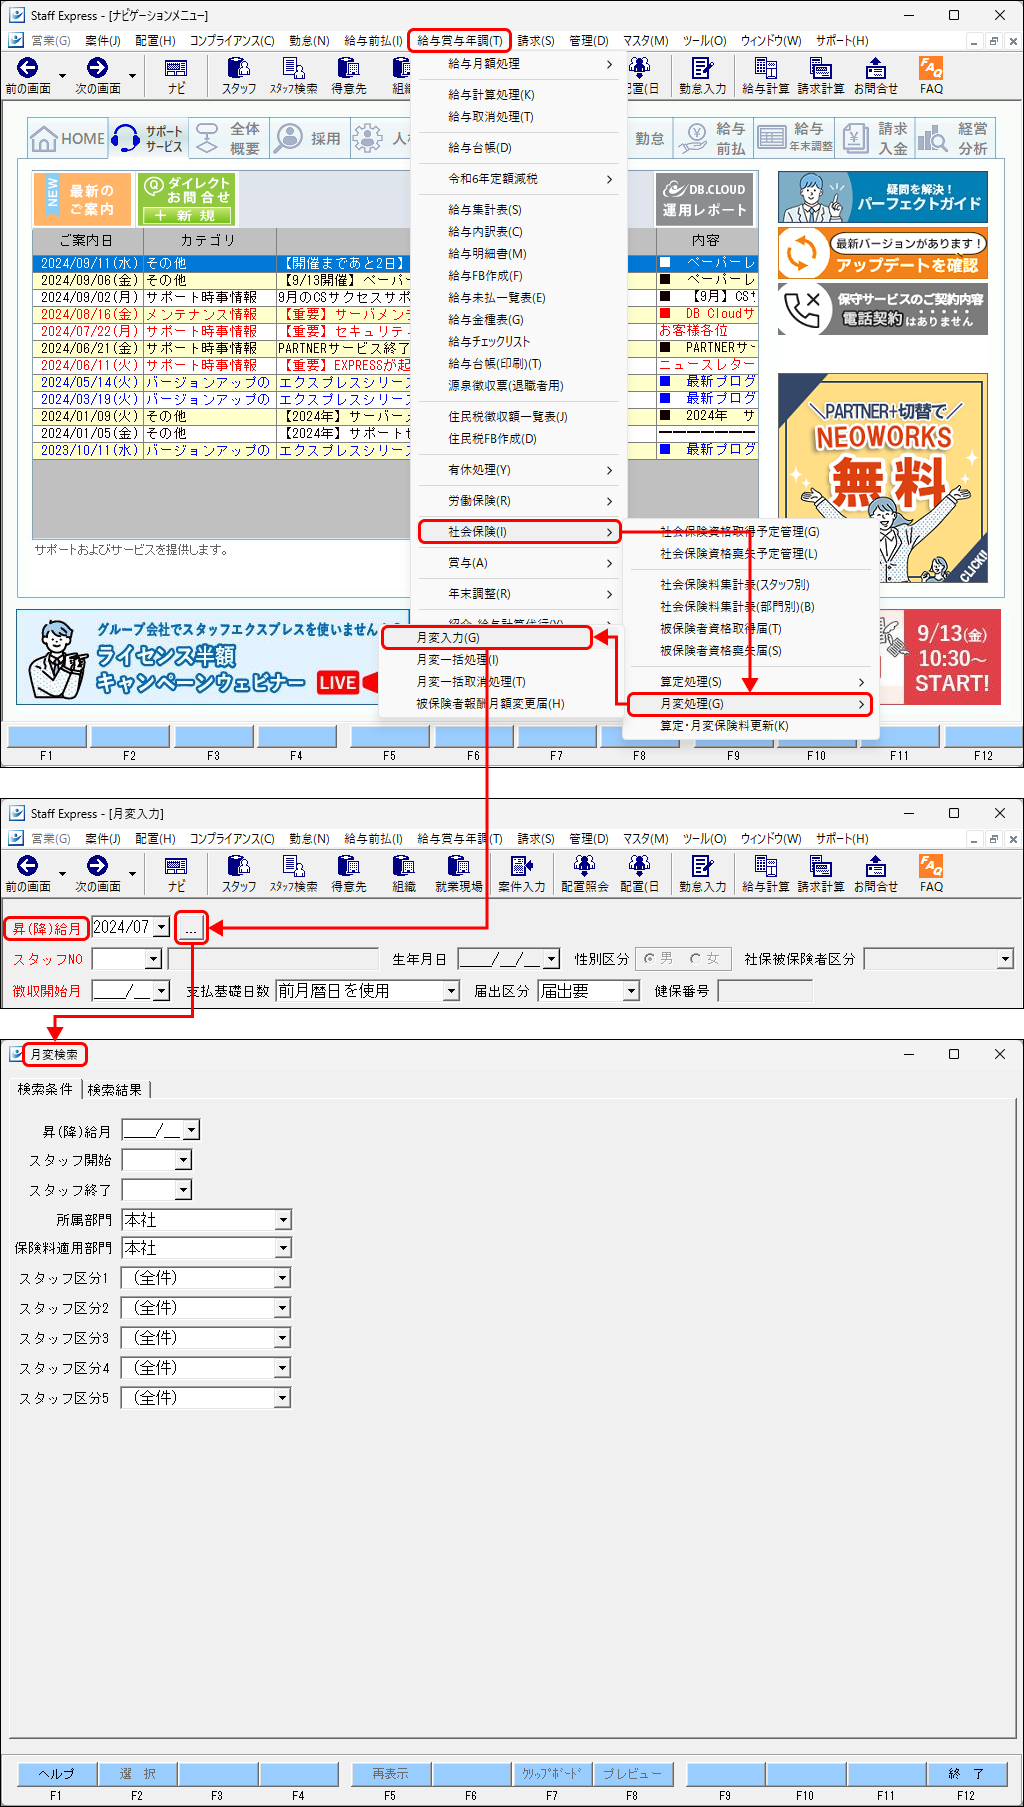Open 給与計算 icon in Navigation window toolbar
Image resolution: width=1024 pixels, height=1807 pixels.
[x=765, y=75]
